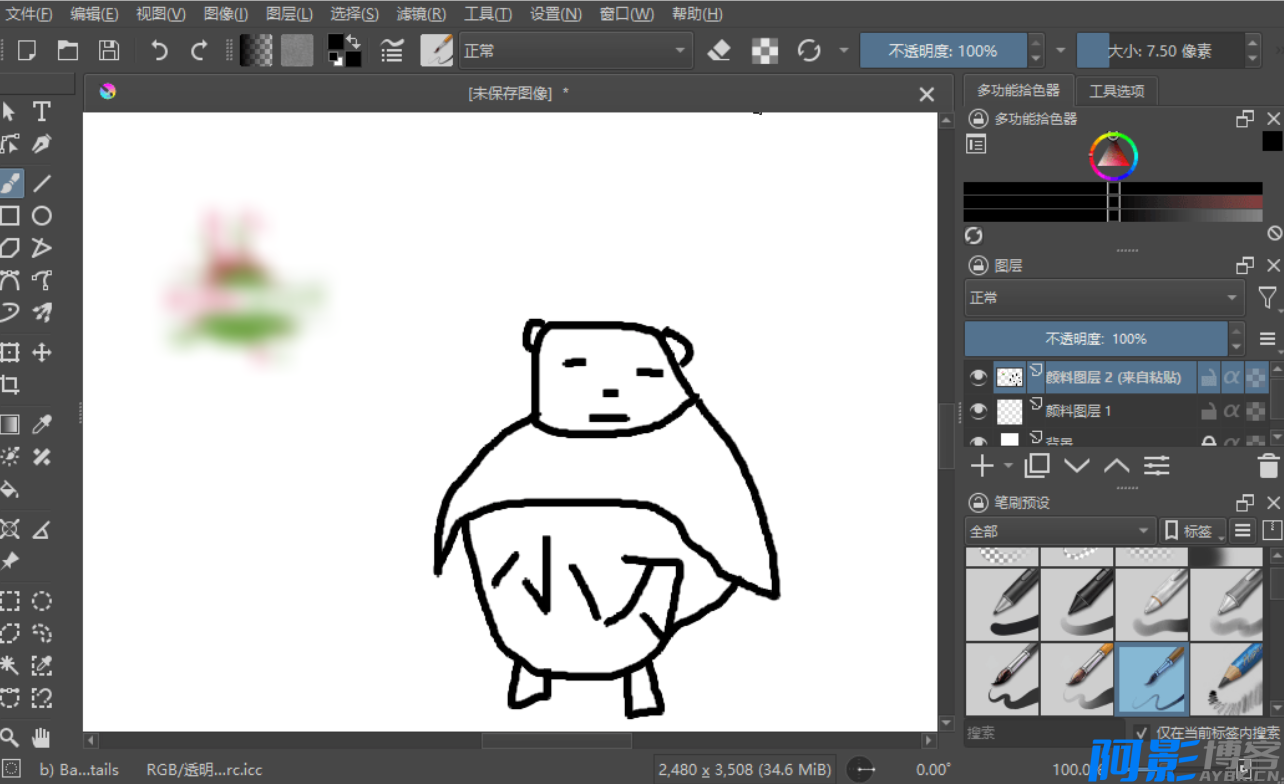This screenshot has height=784, width=1284.
Task: Open layer blend mode 正常 dropdown
Action: 1104,298
